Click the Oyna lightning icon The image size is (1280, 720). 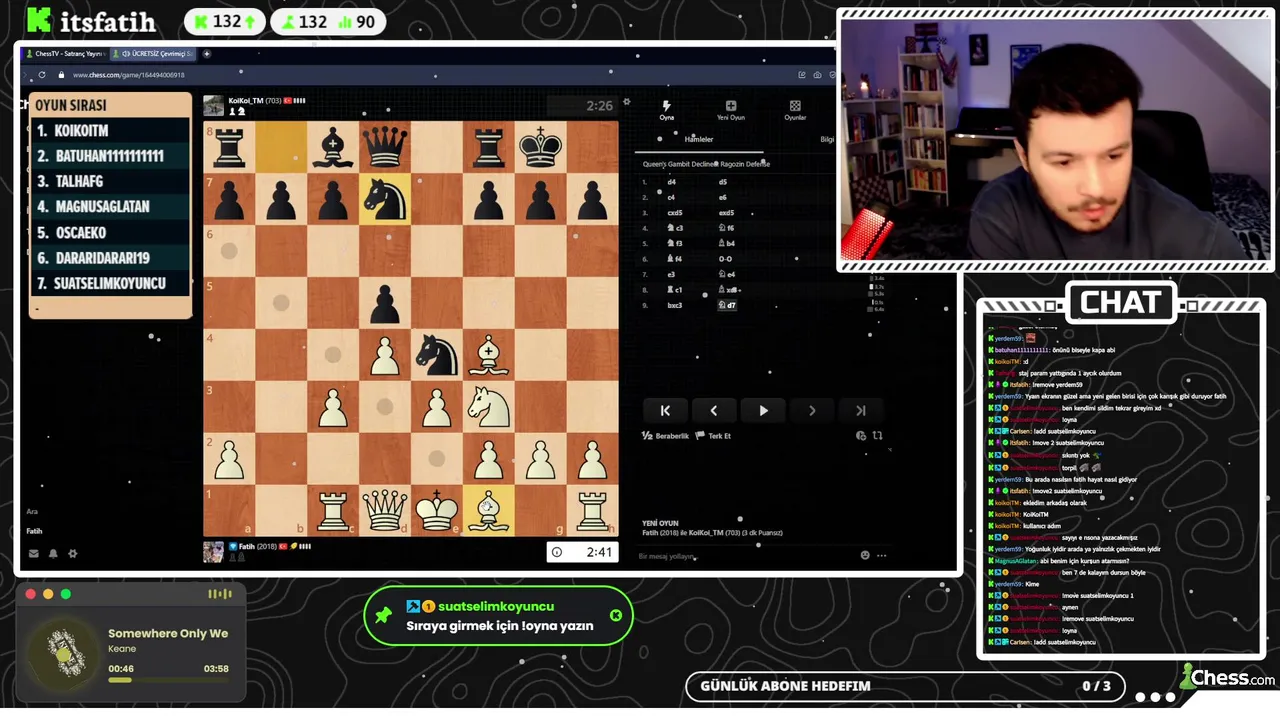tap(666, 105)
